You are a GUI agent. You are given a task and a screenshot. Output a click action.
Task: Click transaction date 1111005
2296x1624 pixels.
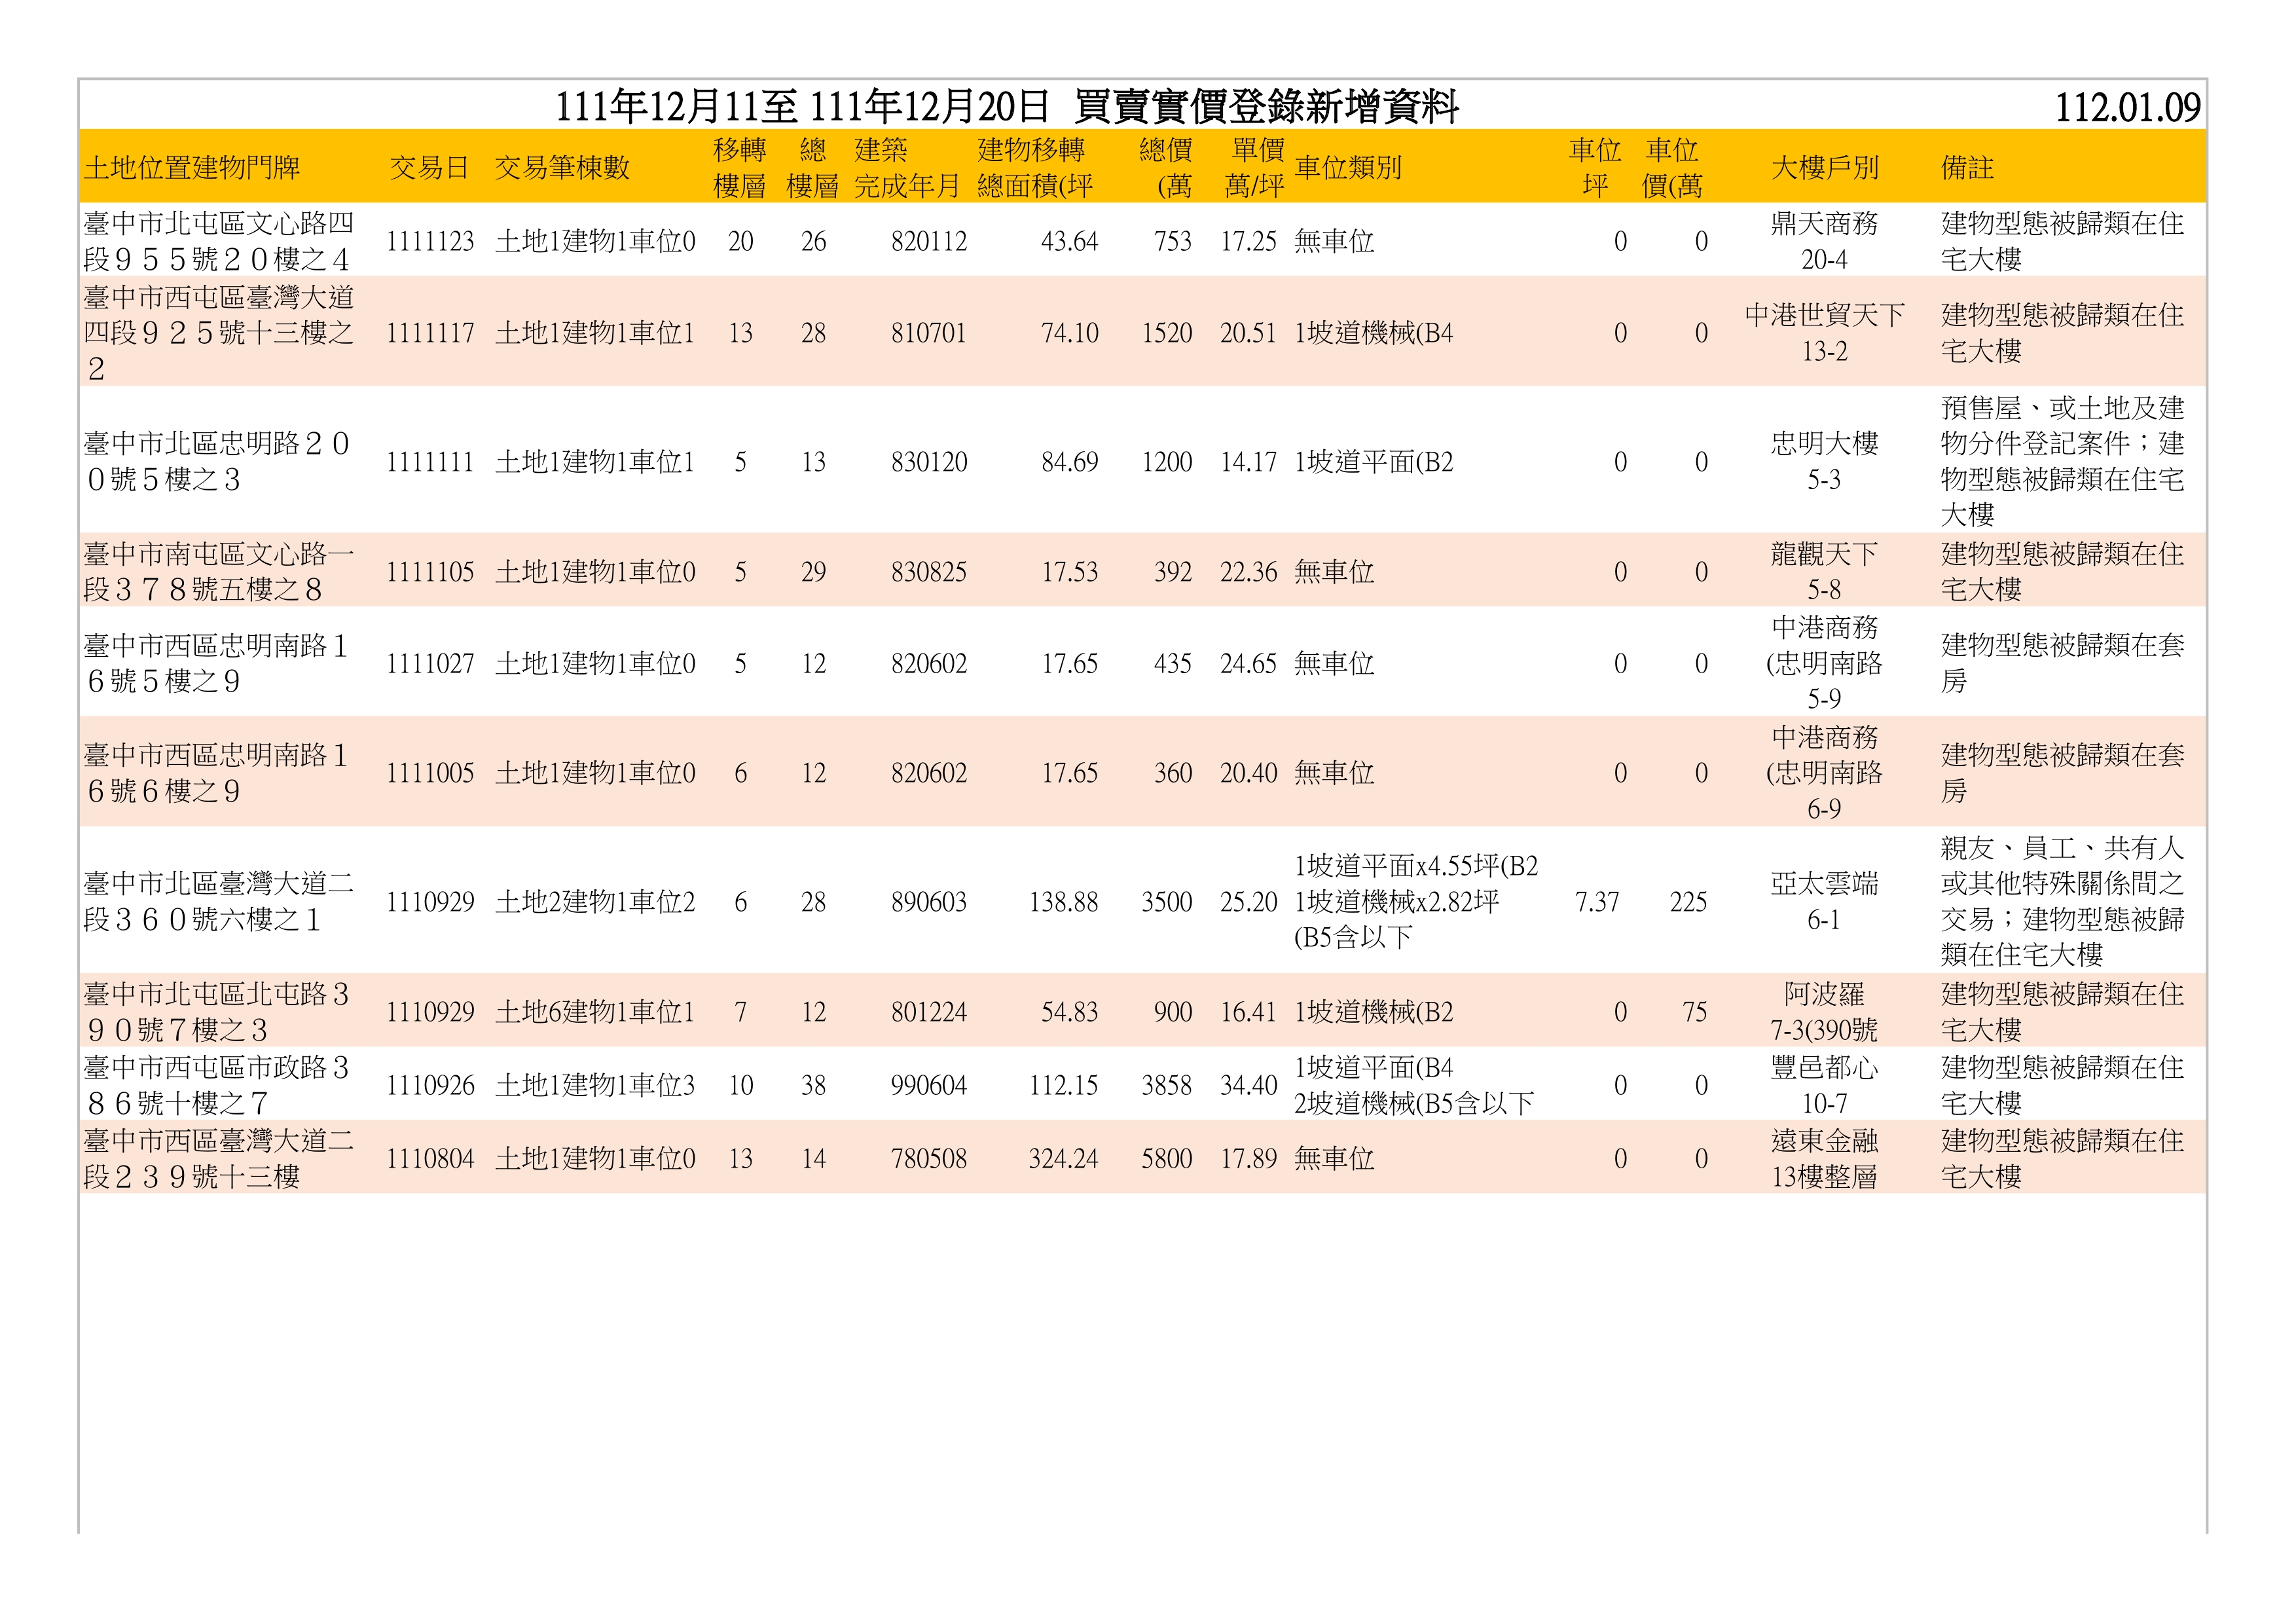430,773
